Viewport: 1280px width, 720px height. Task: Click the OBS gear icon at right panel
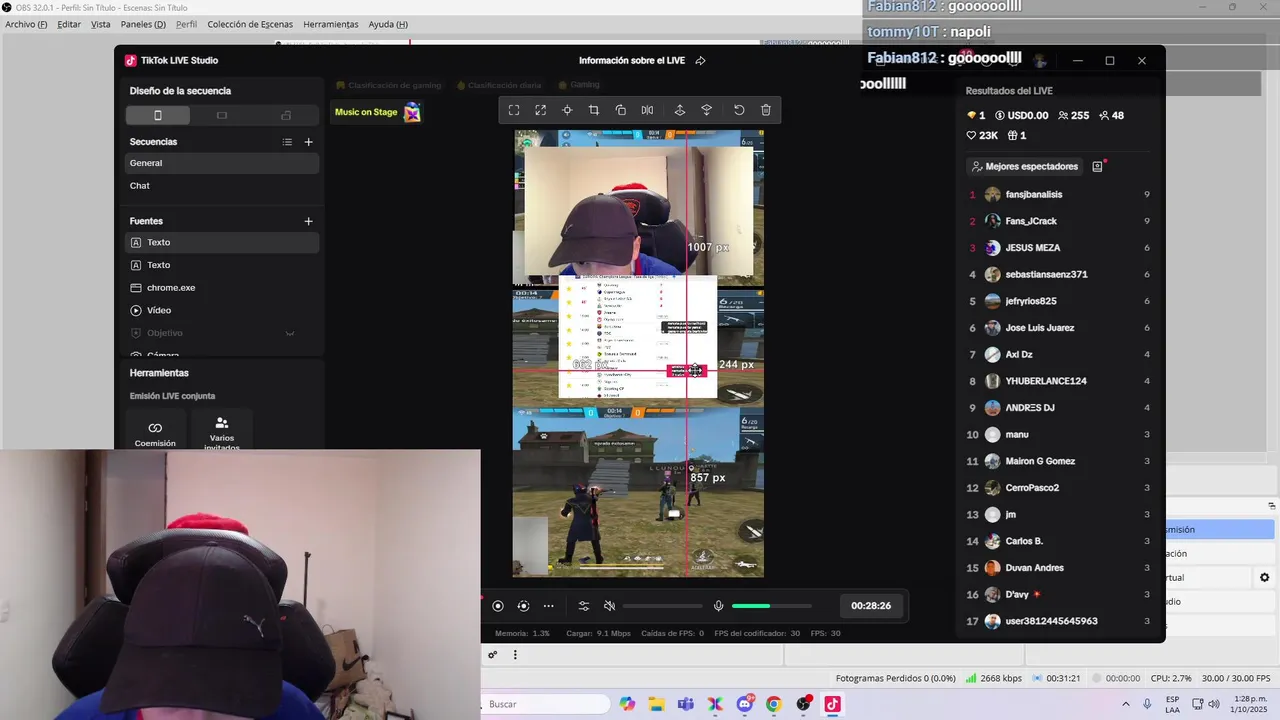pos(1264,578)
